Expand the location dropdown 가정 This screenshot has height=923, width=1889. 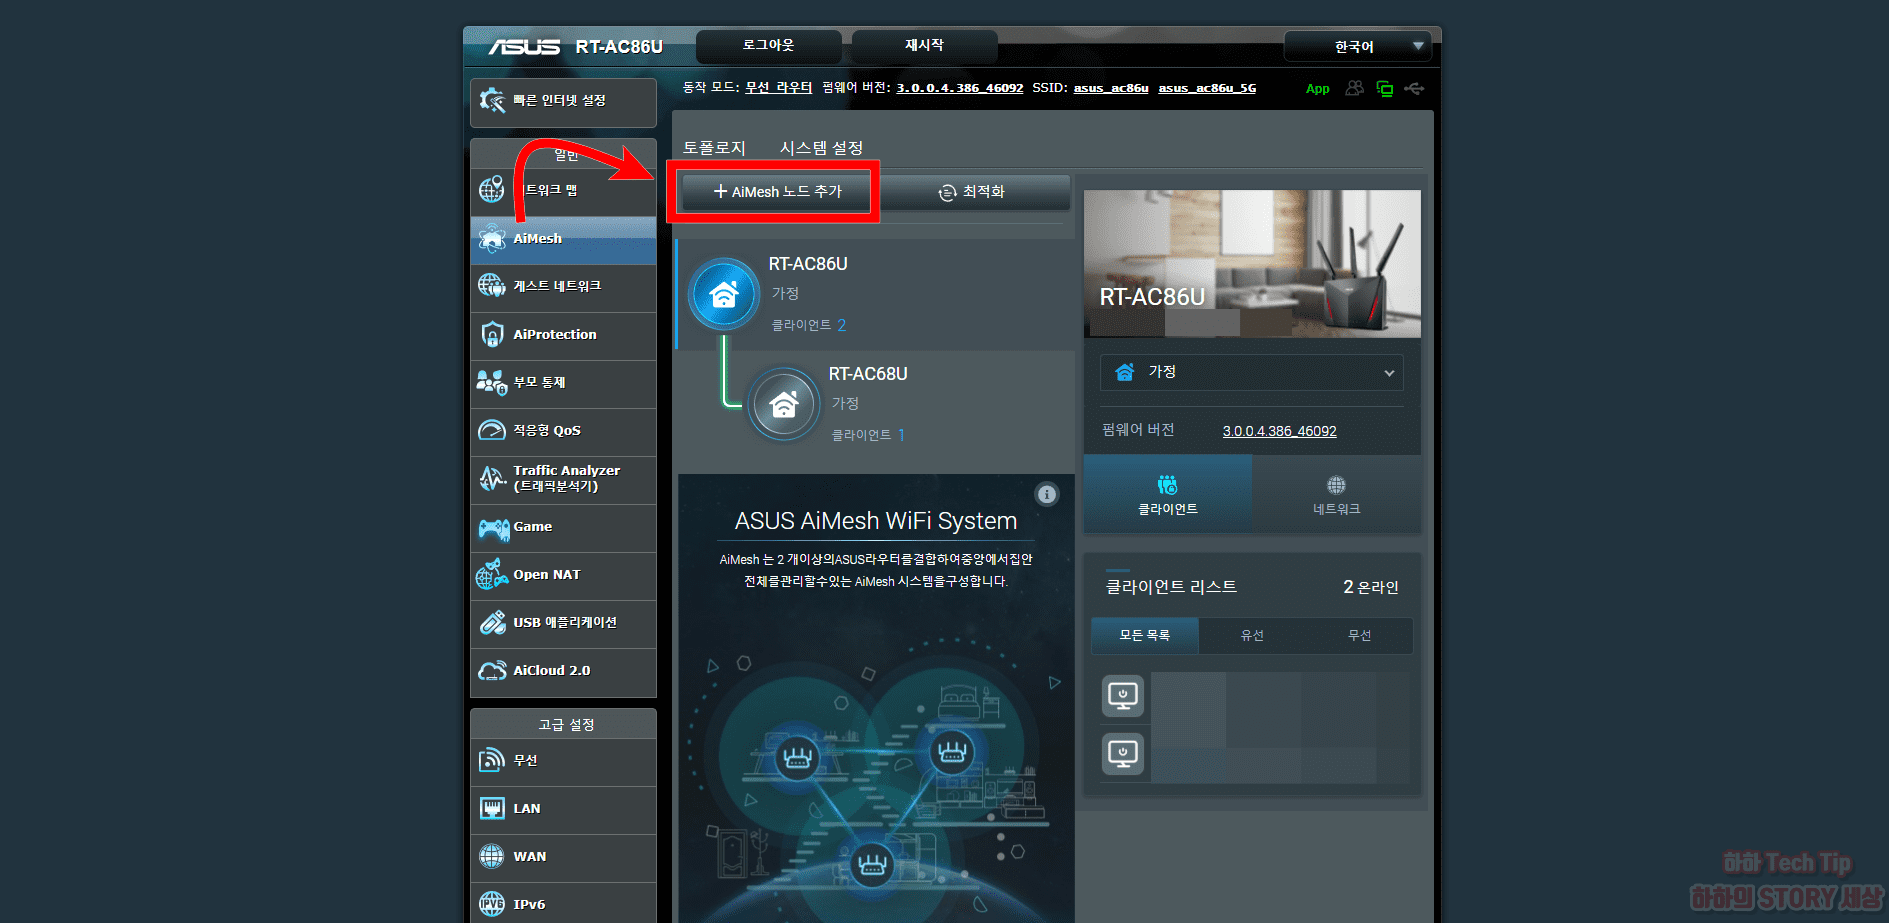pyautogui.click(x=1251, y=372)
